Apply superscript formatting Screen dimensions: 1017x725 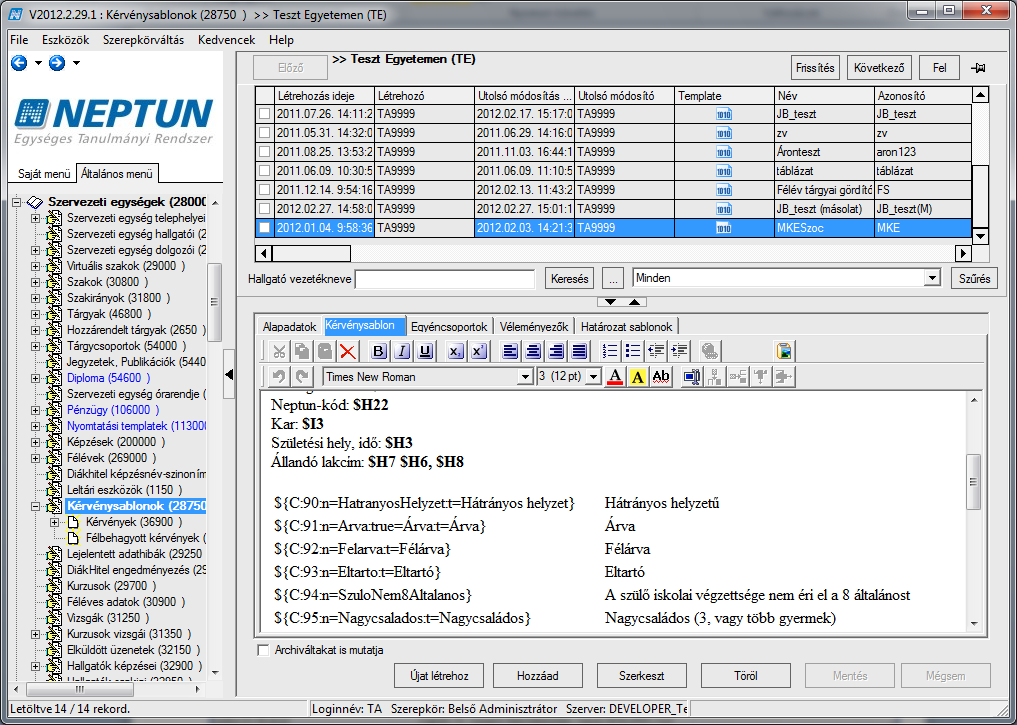click(x=479, y=351)
